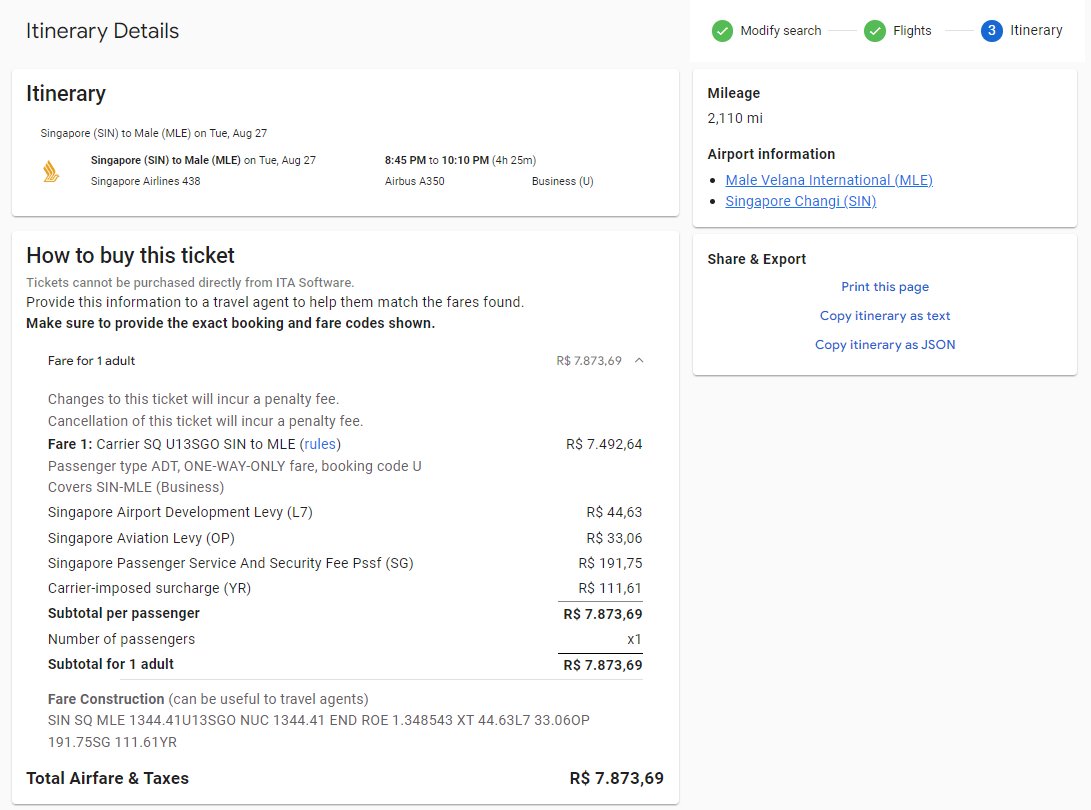Open the fare rules link
This screenshot has height=810, width=1091.
tap(320, 444)
